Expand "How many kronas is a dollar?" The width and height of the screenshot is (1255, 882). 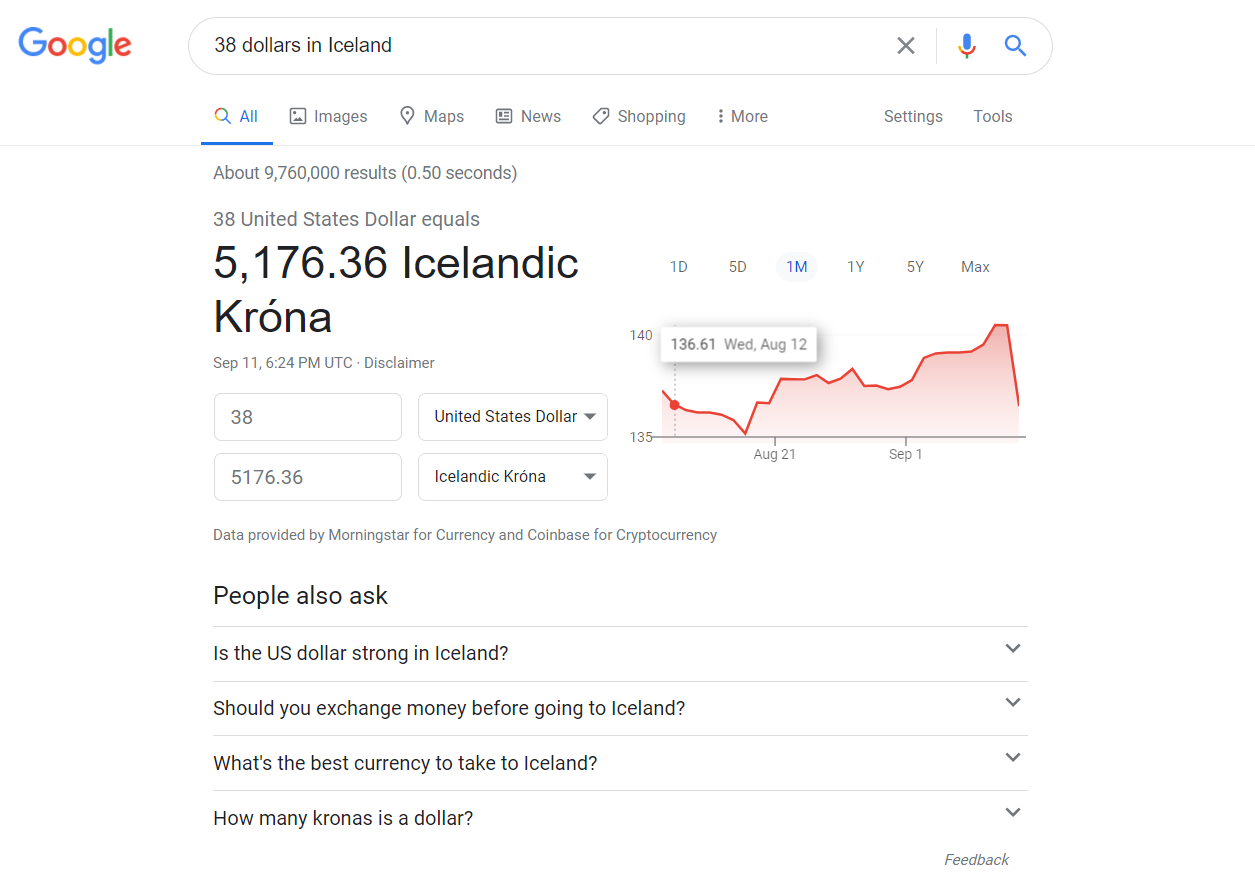coord(620,818)
